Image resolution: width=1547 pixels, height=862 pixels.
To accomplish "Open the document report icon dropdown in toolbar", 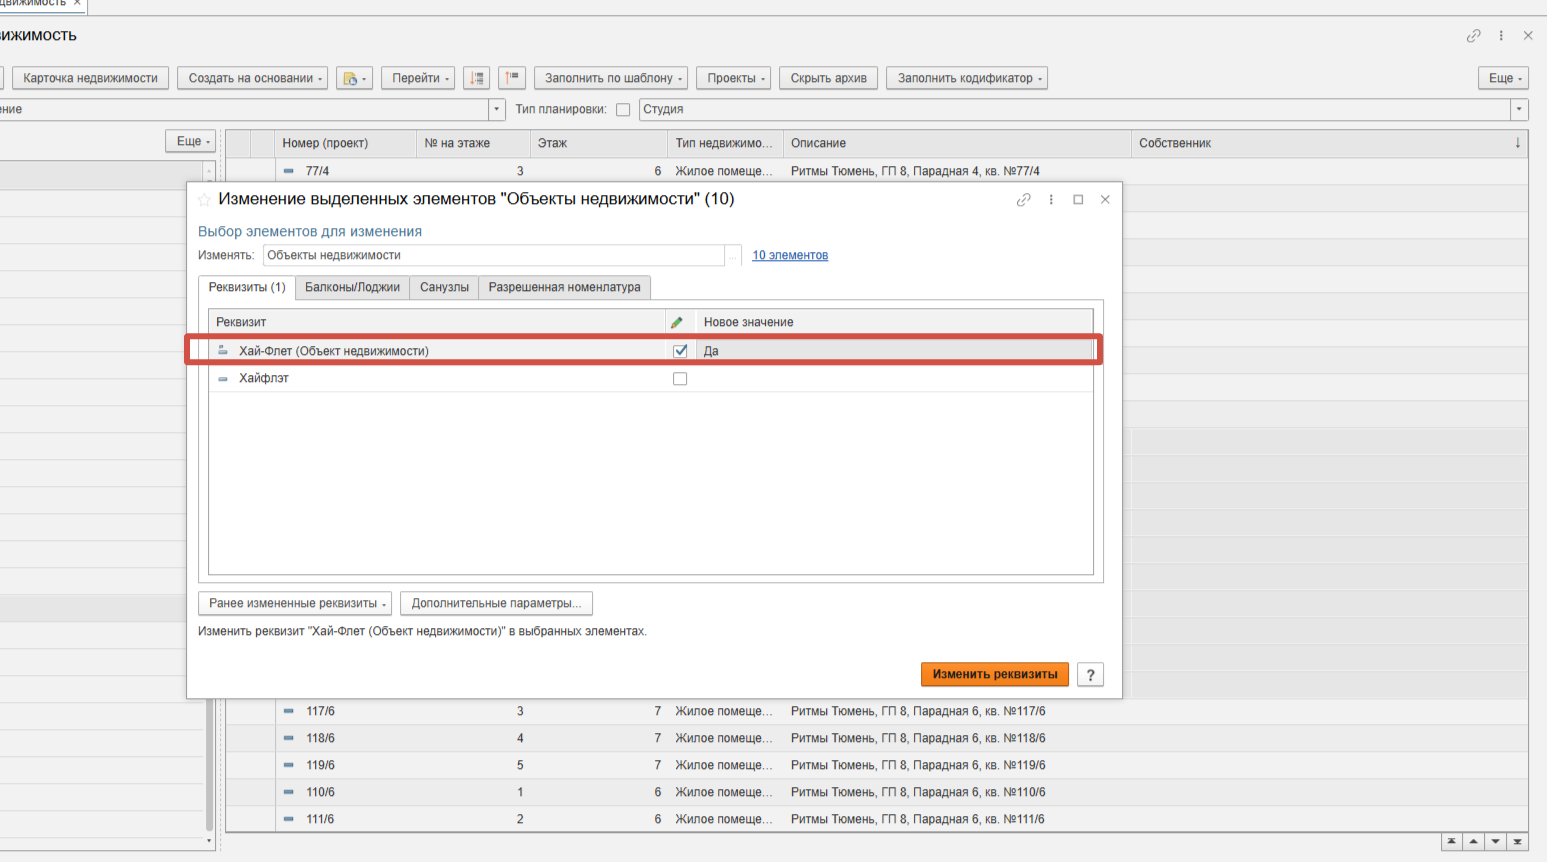I will click(354, 78).
